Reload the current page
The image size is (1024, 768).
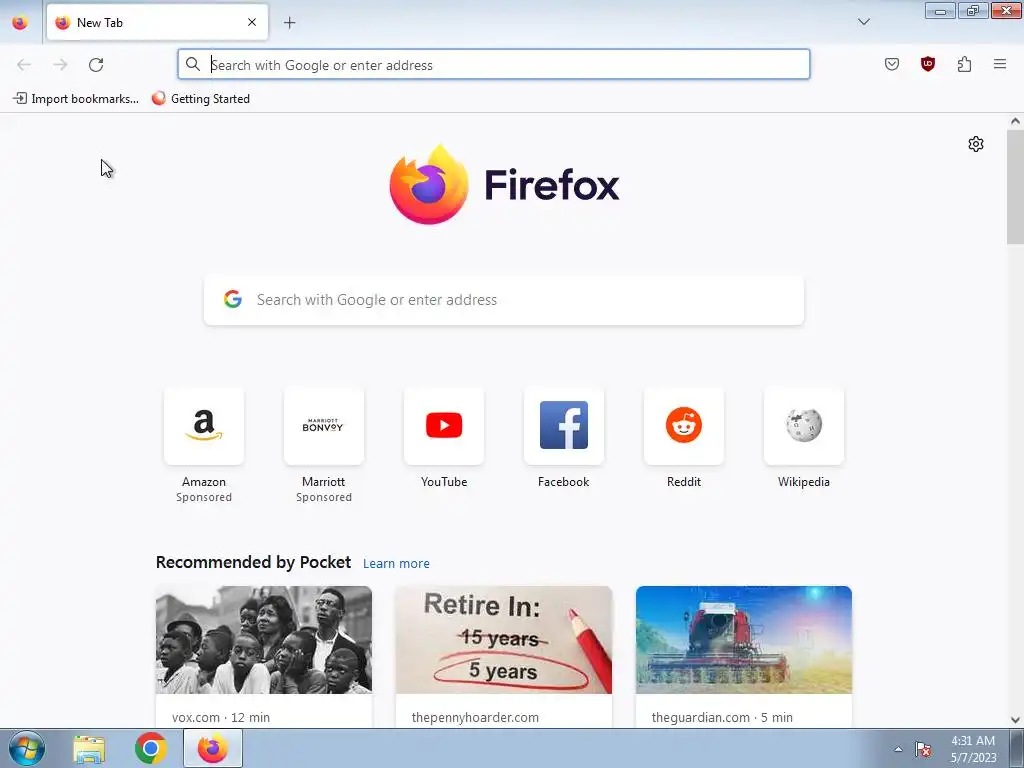tap(96, 65)
